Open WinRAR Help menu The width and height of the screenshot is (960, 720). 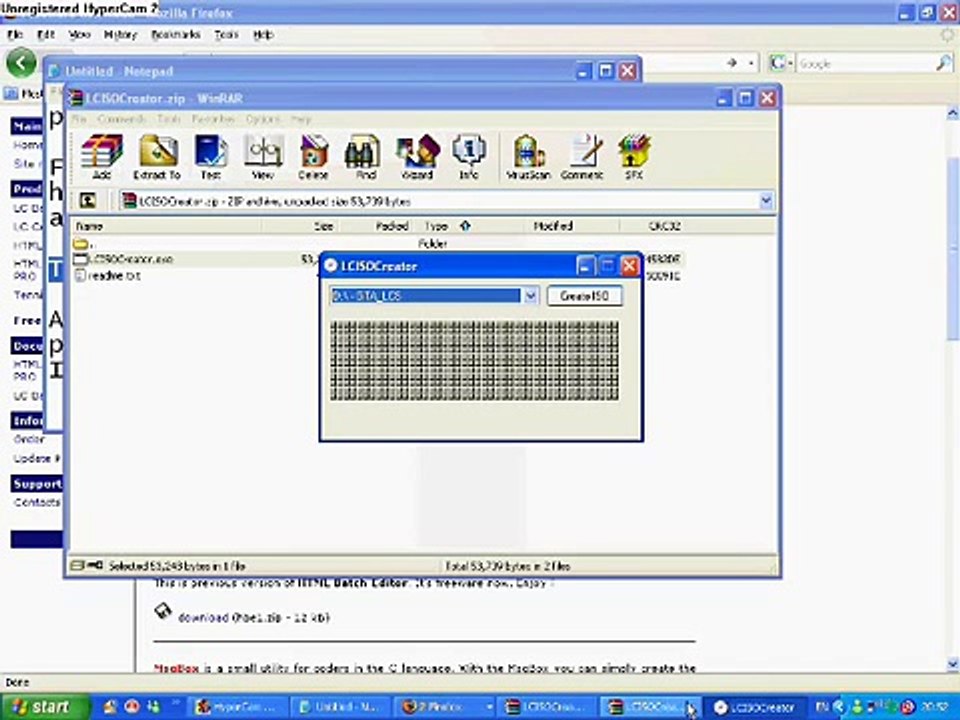point(301,119)
